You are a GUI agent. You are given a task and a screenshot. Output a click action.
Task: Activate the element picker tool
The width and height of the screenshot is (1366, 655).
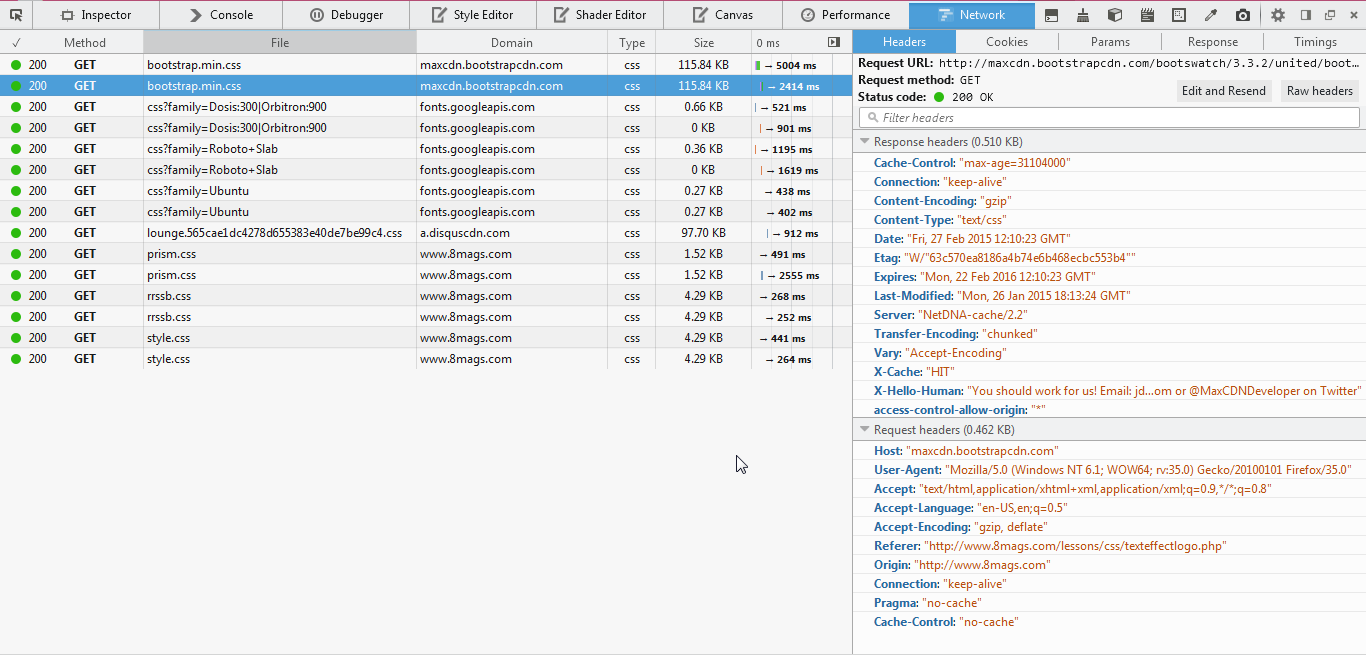tap(16, 15)
